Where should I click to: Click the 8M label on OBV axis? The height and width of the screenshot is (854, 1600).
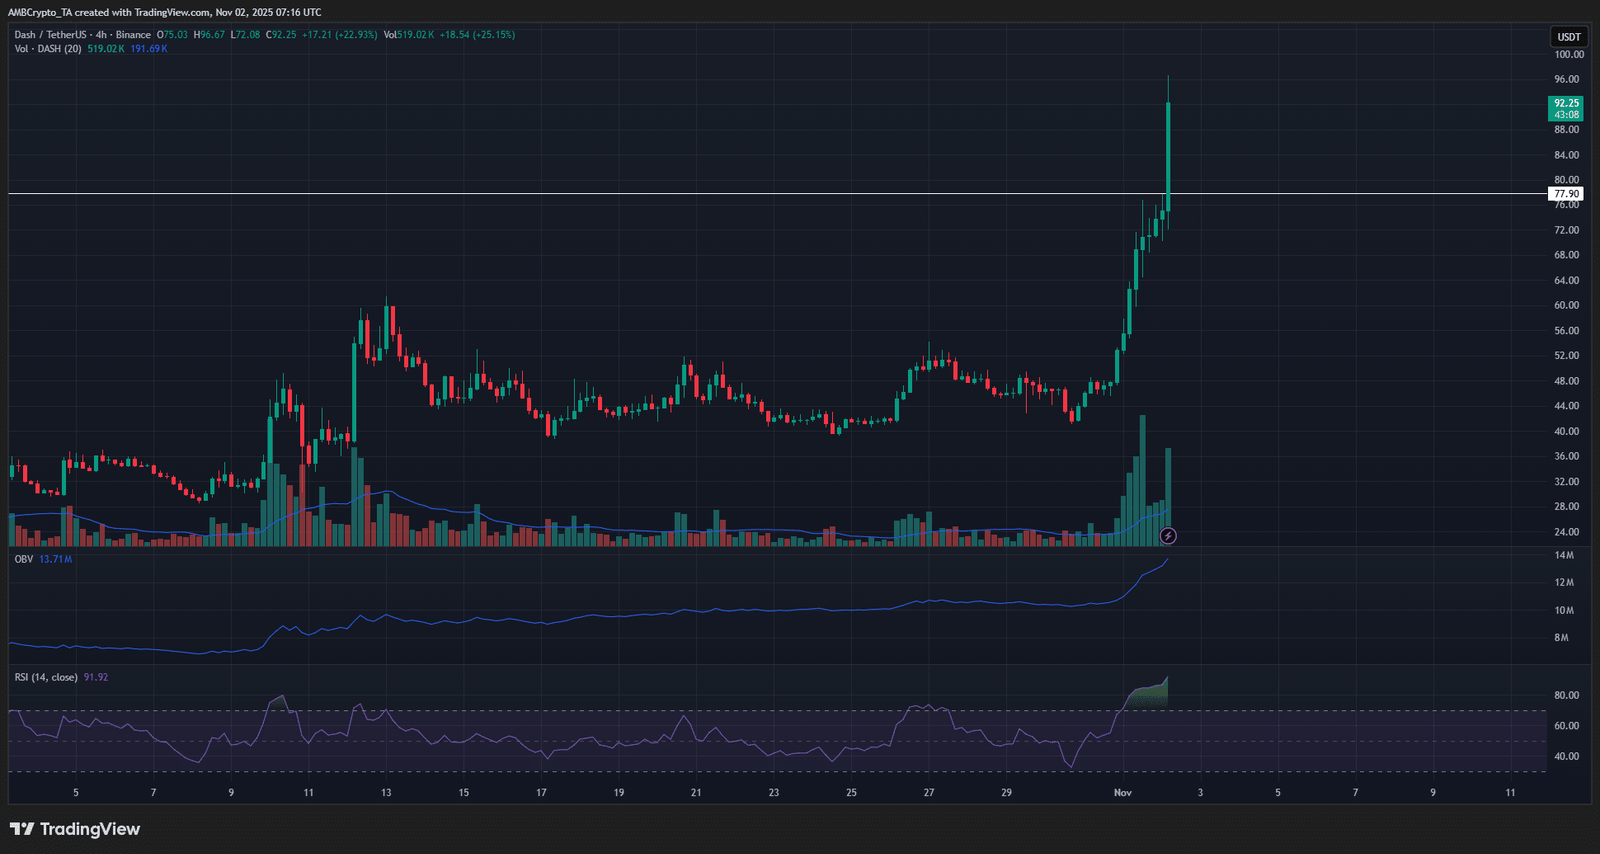pos(1562,638)
